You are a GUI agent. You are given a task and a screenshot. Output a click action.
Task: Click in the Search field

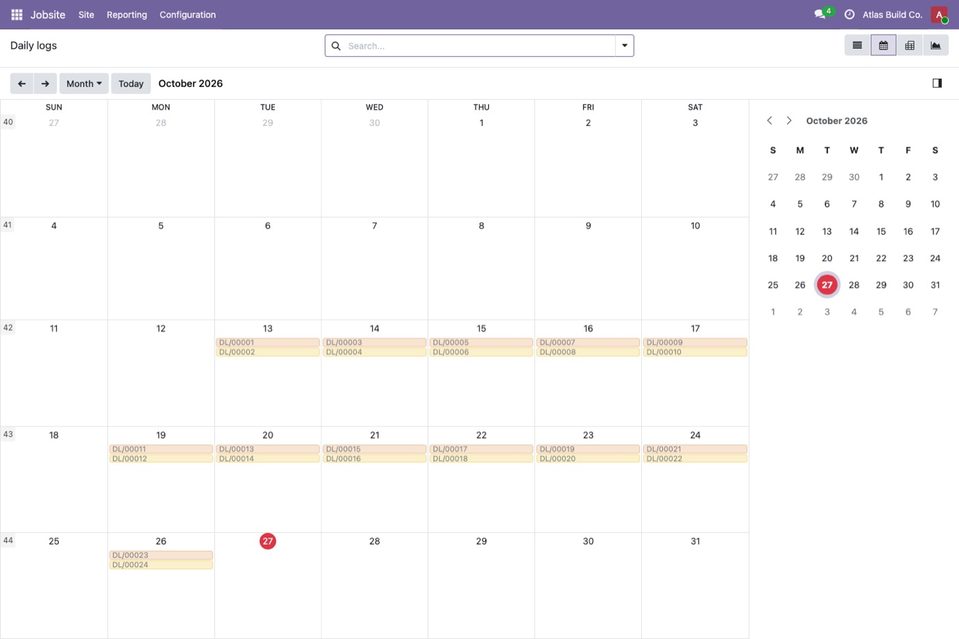[479, 46]
